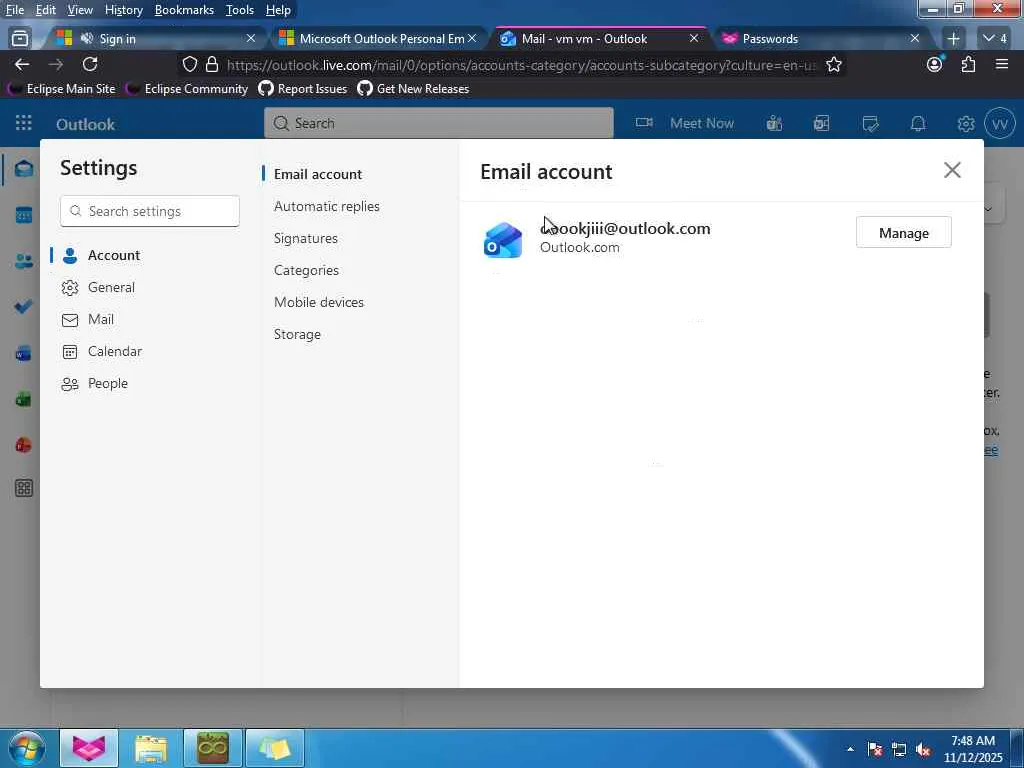Open Firefox account icon in toolbar

pyautogui.click(x=935, y=64)
